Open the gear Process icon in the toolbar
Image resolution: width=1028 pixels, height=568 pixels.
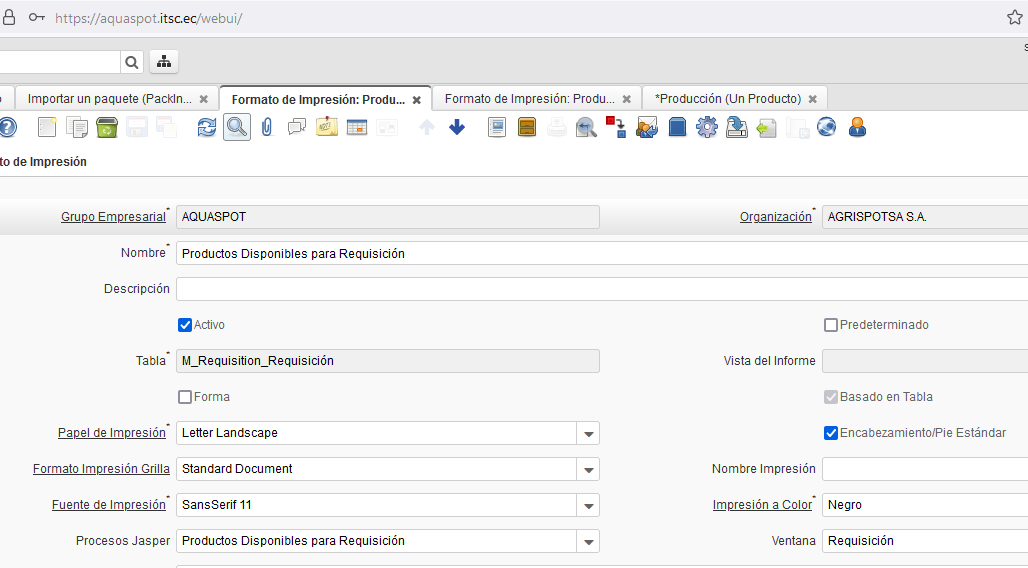707,127
